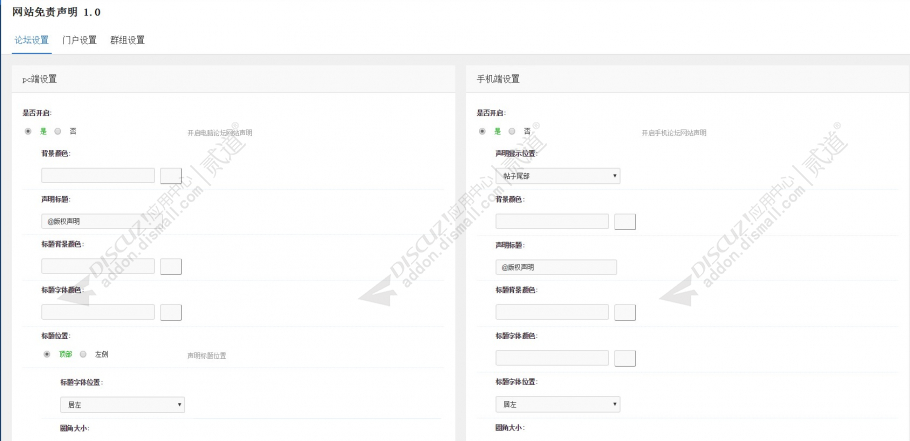Viewport: 910px width, 441px height.
Task: Click the pc端设置 panel header
Action: [233, 79]
